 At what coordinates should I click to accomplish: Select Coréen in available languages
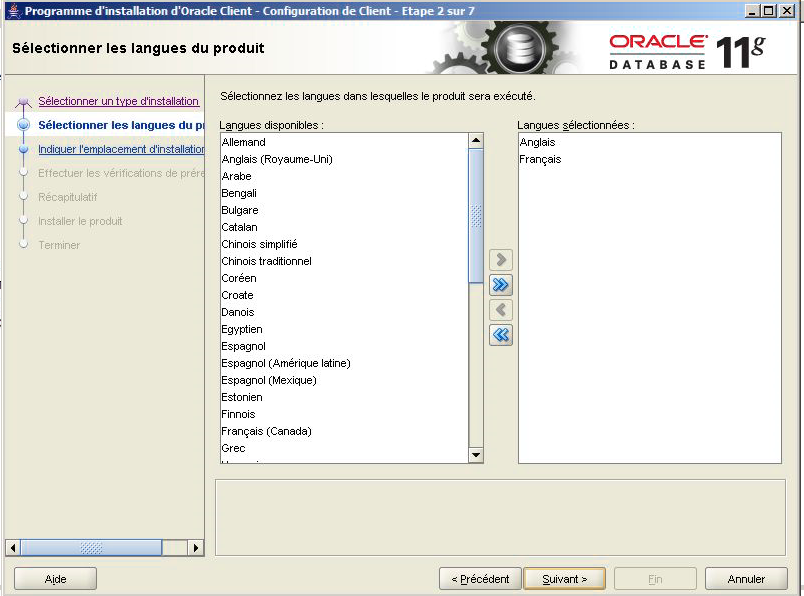[344, 278]
